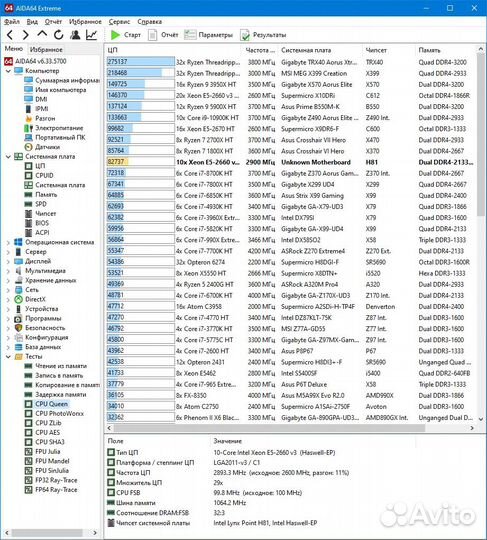Start the benchmark with Старт
487x540 pixels.
[126, 35]
